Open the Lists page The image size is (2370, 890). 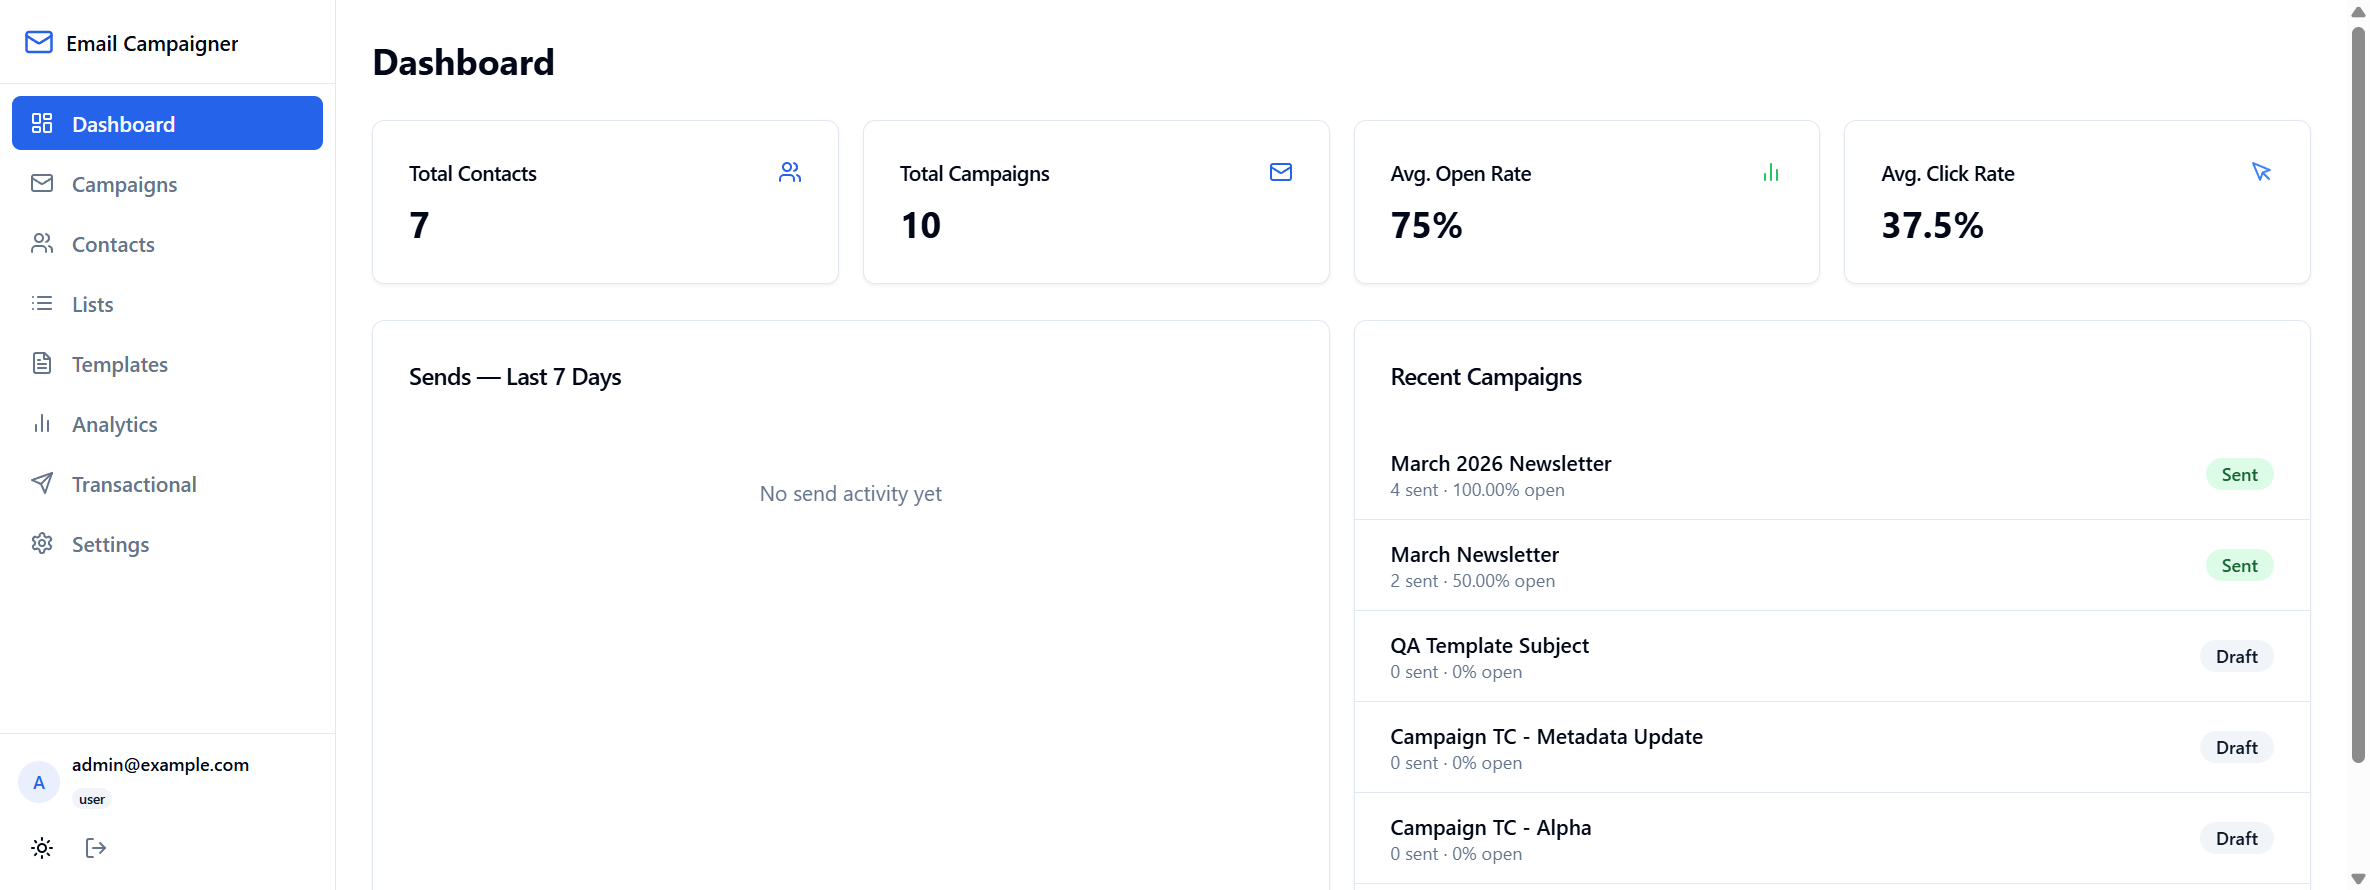[167, 304]
